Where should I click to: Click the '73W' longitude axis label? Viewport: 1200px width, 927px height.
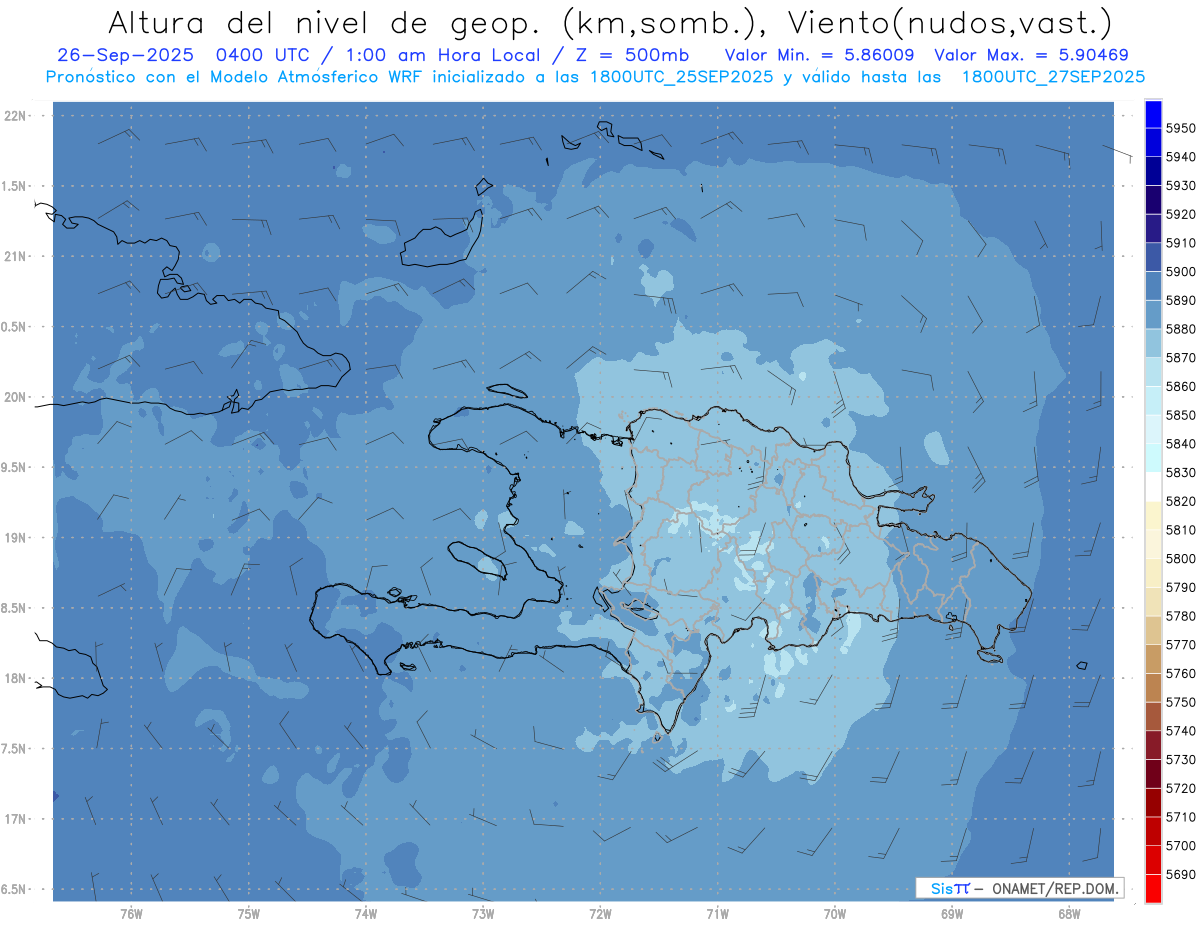click(483, 913)
